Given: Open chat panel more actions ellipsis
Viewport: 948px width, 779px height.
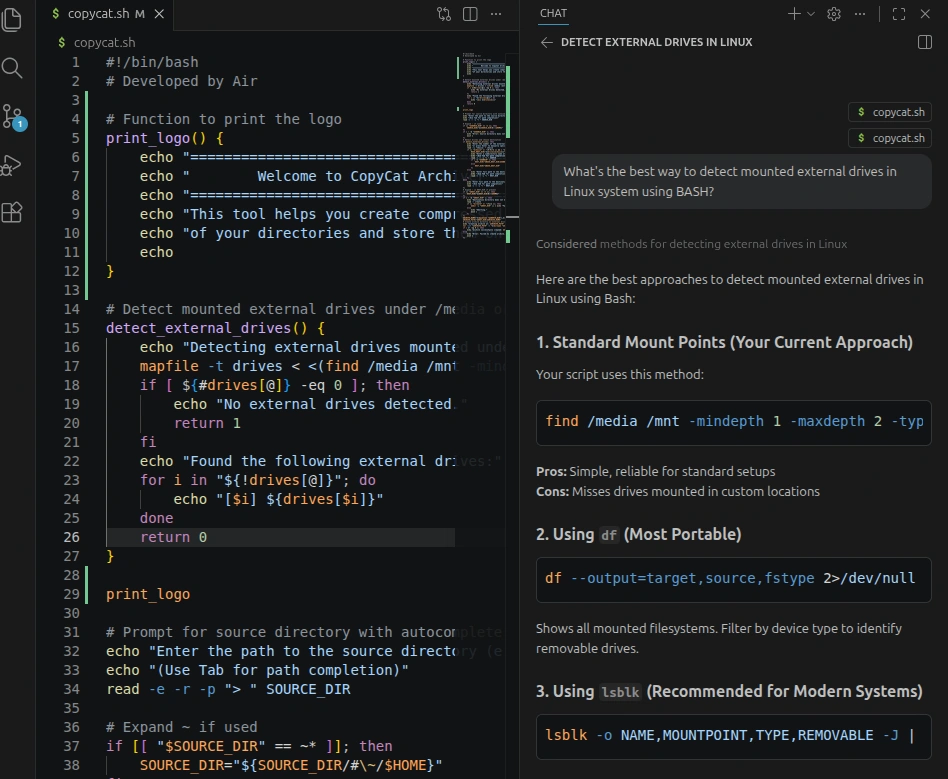Looking at the screenshot, I should (x=860, y=14).
